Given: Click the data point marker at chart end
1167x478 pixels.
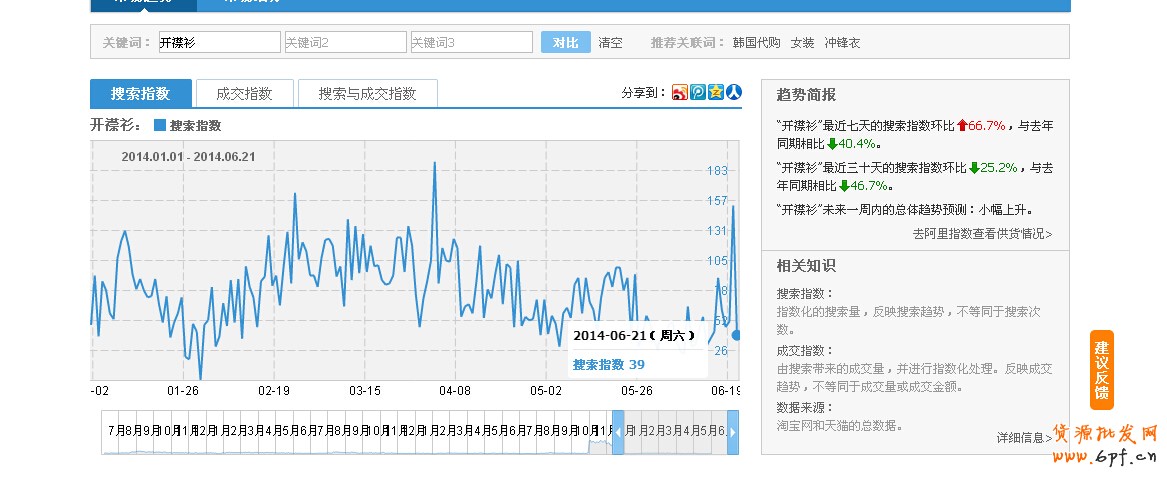Looking at the screenshot, I should pyautogui.click(x=736, y=335).
